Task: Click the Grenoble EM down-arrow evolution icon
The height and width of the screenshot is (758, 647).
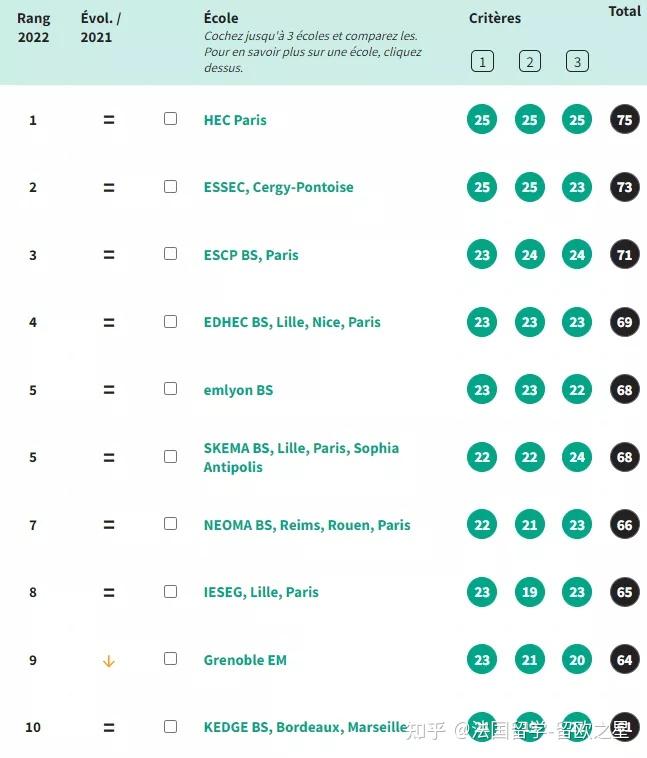Action: (x=109, y=660)
